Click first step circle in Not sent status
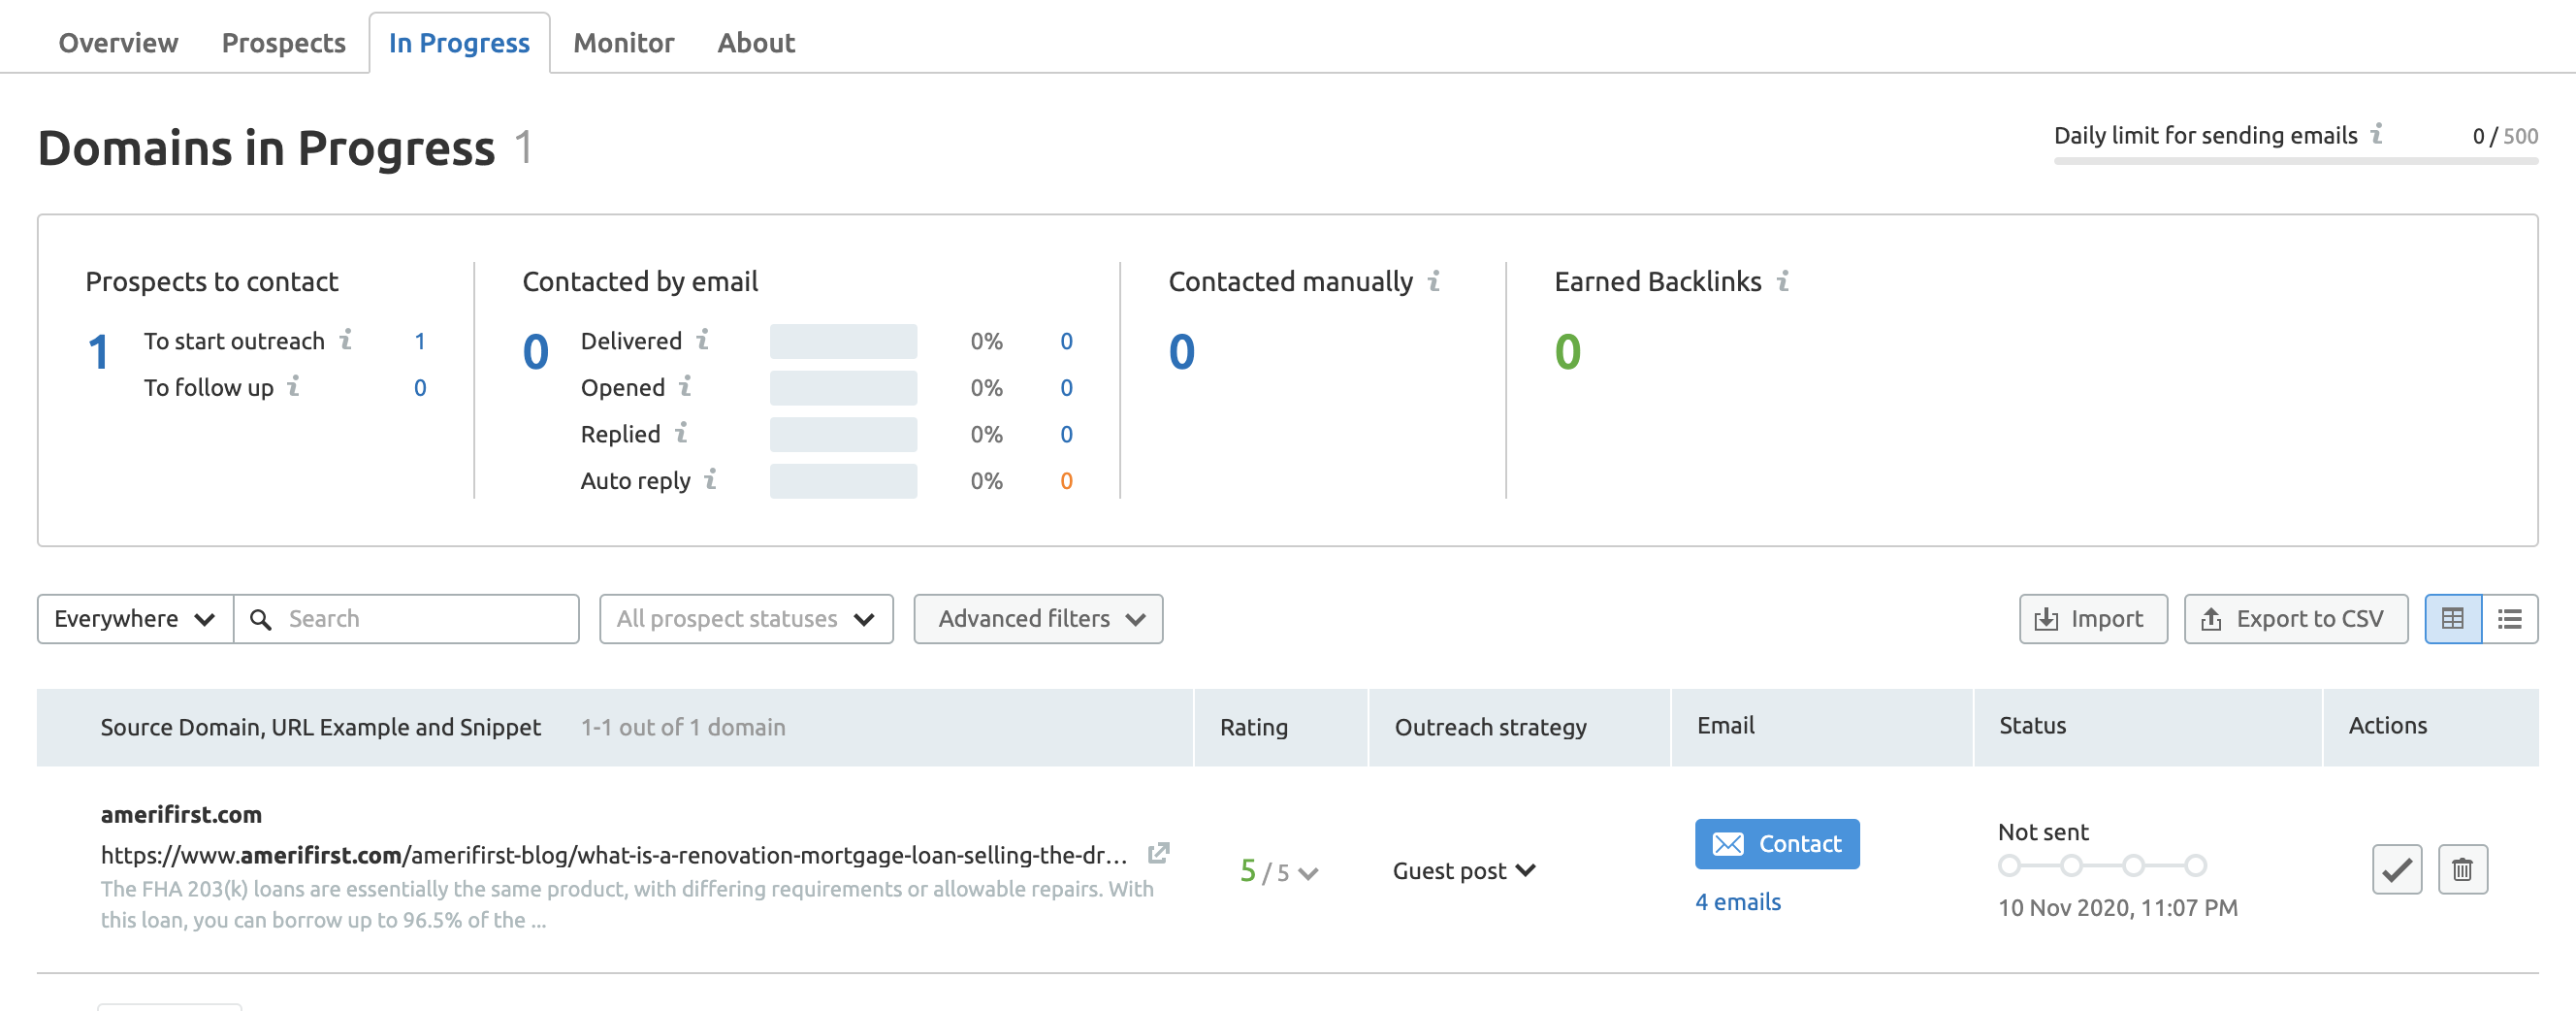 tap(2009, 865)
